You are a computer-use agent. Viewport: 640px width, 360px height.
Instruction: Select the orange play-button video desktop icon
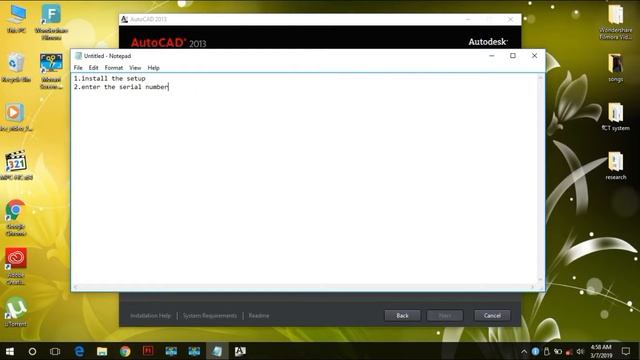coord(16,117)
